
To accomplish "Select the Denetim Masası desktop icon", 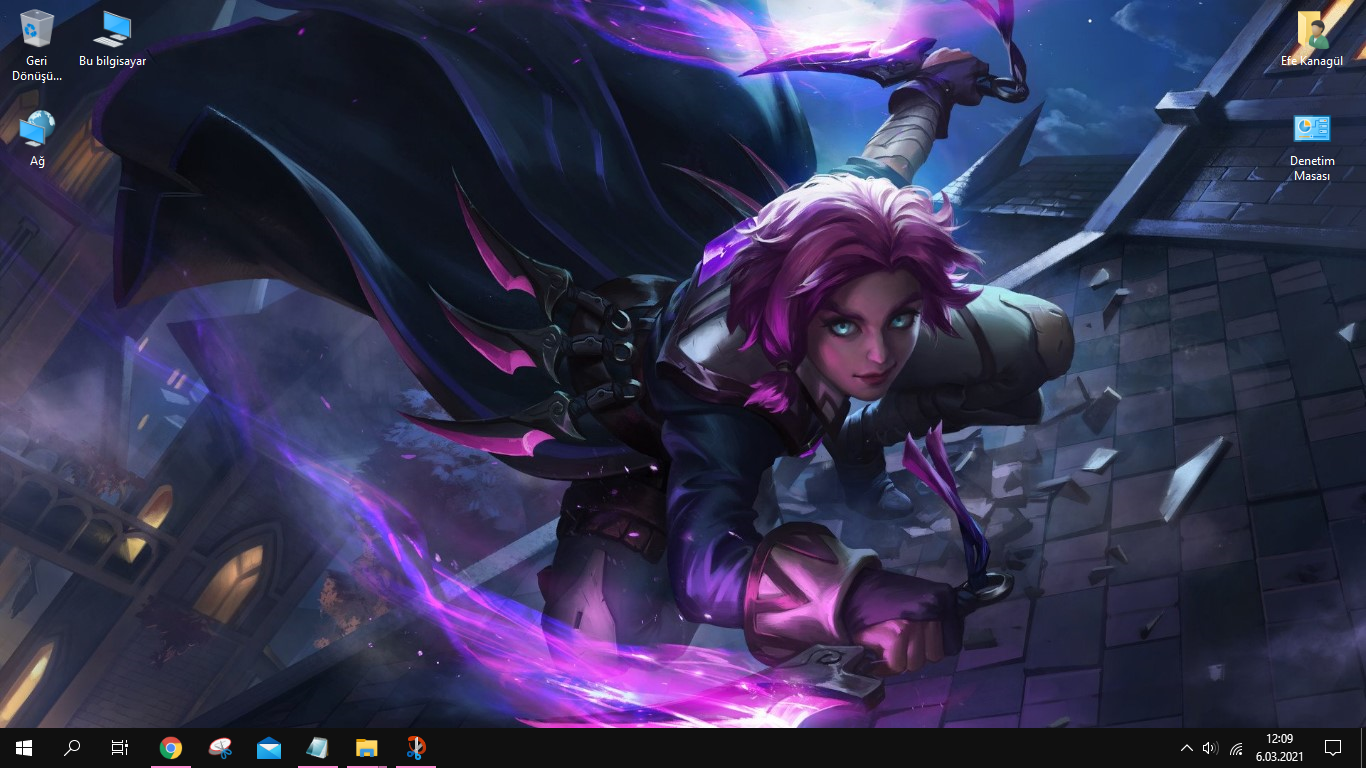I will point(1312,147).
